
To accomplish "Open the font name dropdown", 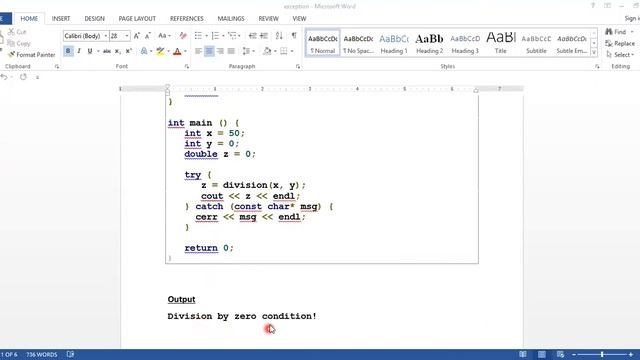I will tap(106, 36).
